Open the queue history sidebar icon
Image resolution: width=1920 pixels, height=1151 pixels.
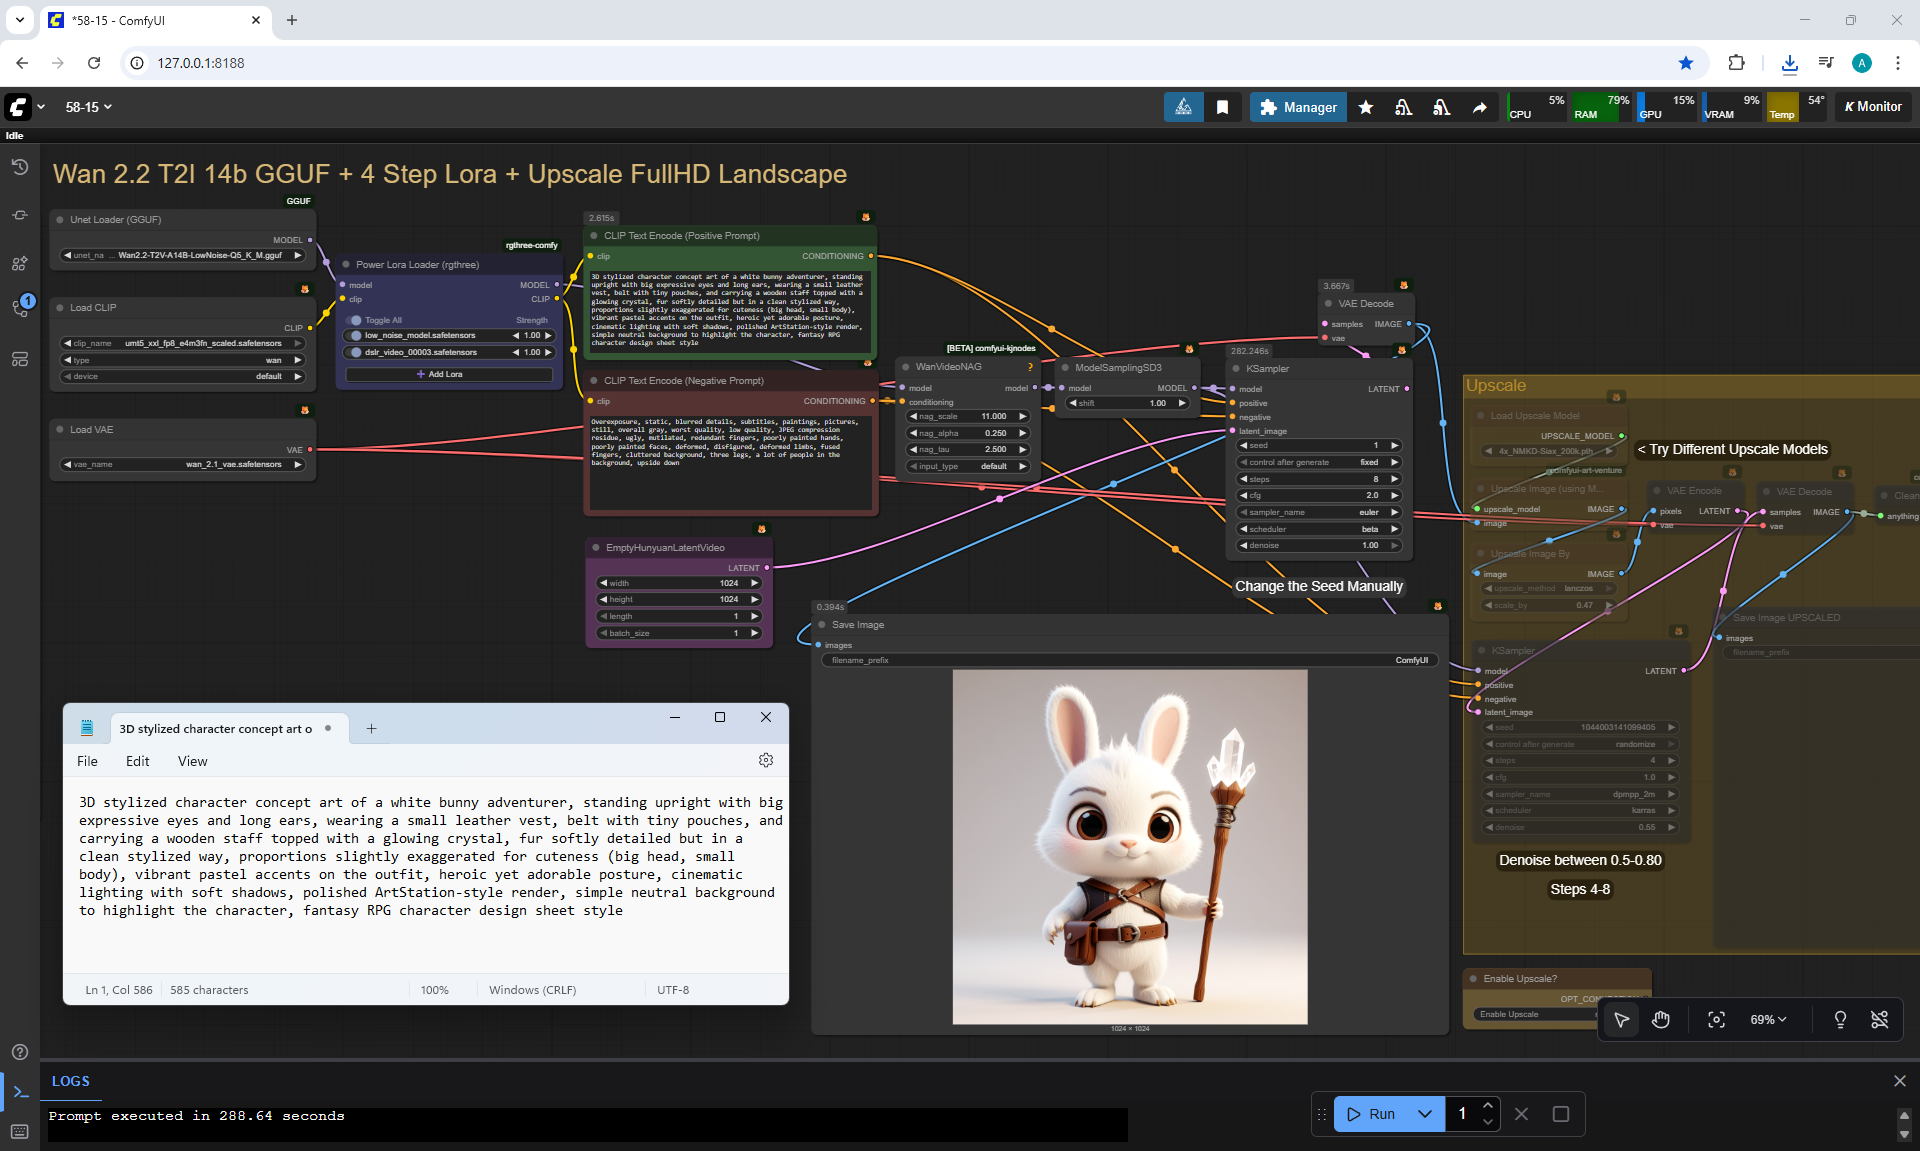click(20, 167)
